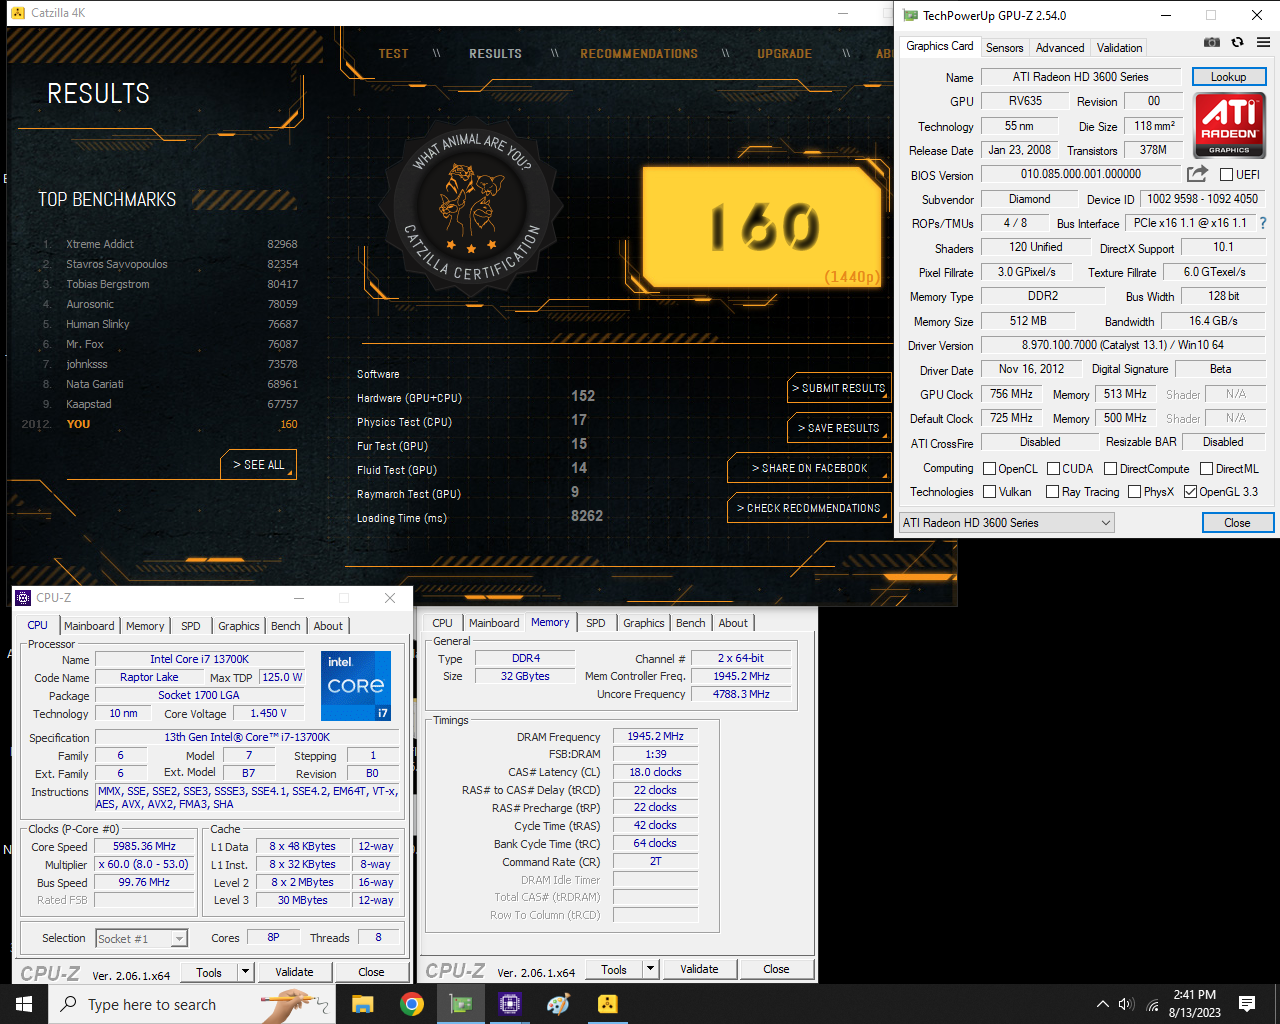
Task: Toggle the DirectCompute checkbox
Action: (x=1110, y=469)
